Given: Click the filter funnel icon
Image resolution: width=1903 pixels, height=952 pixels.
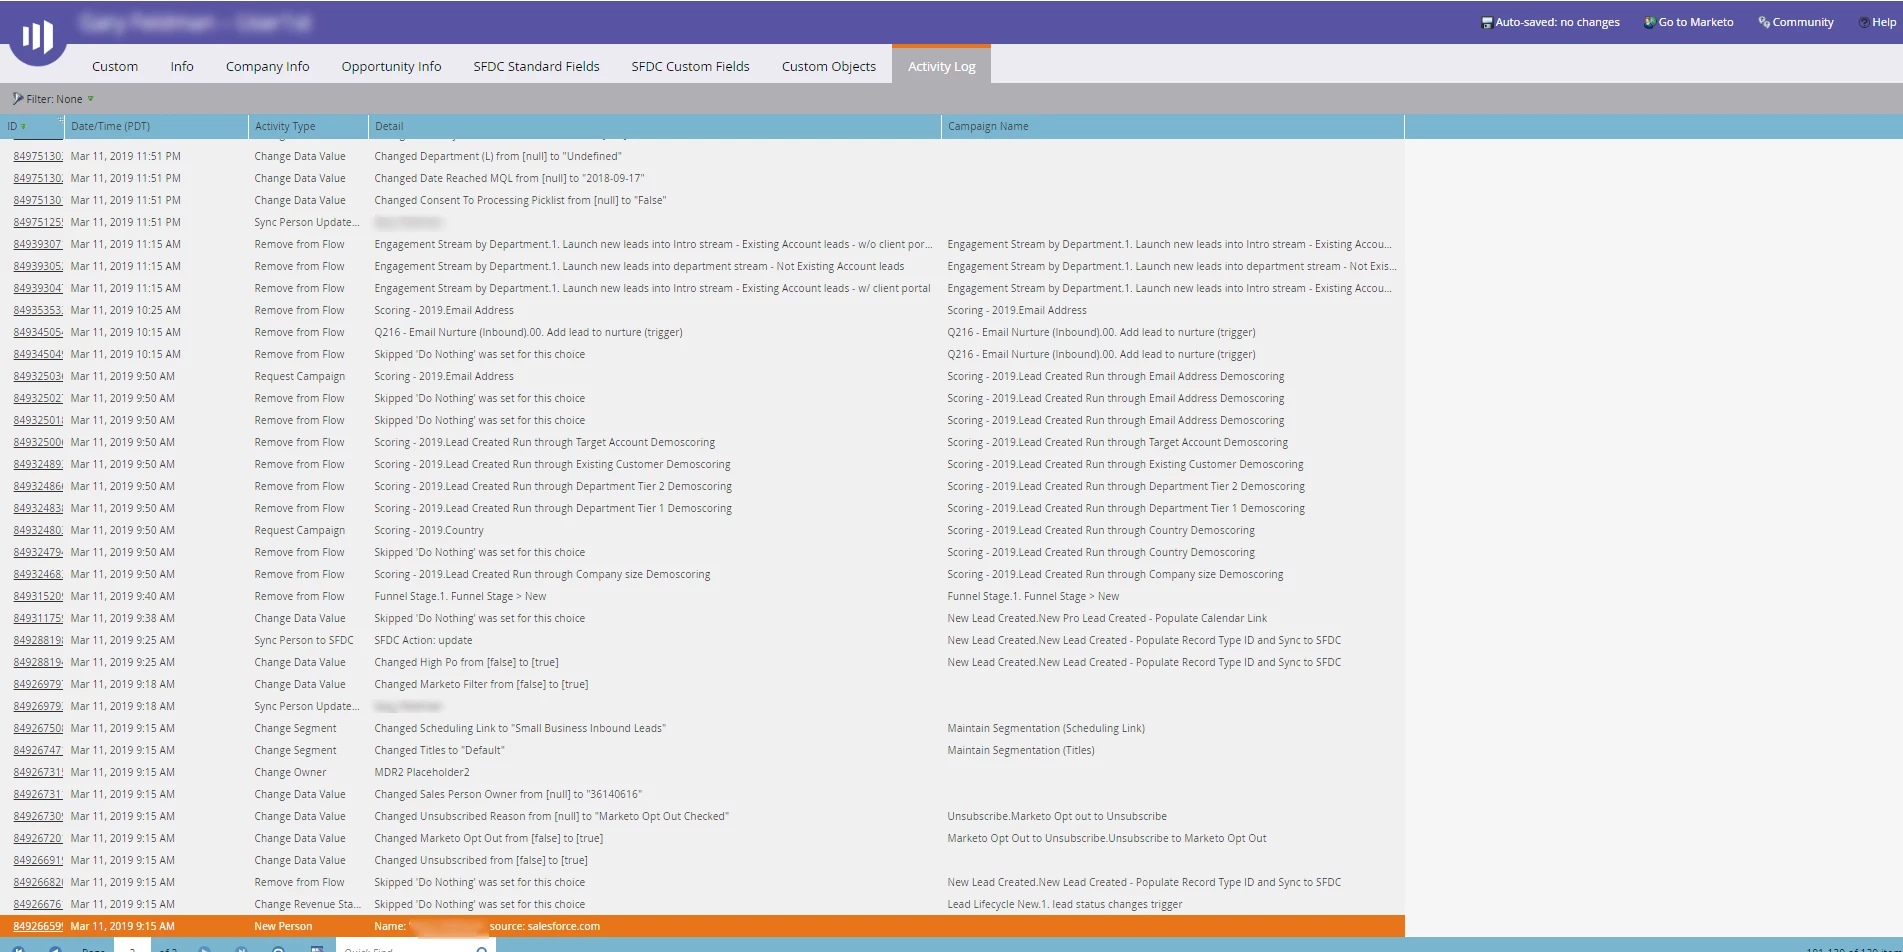Looking at the screenshot, I should pos(18,99).
